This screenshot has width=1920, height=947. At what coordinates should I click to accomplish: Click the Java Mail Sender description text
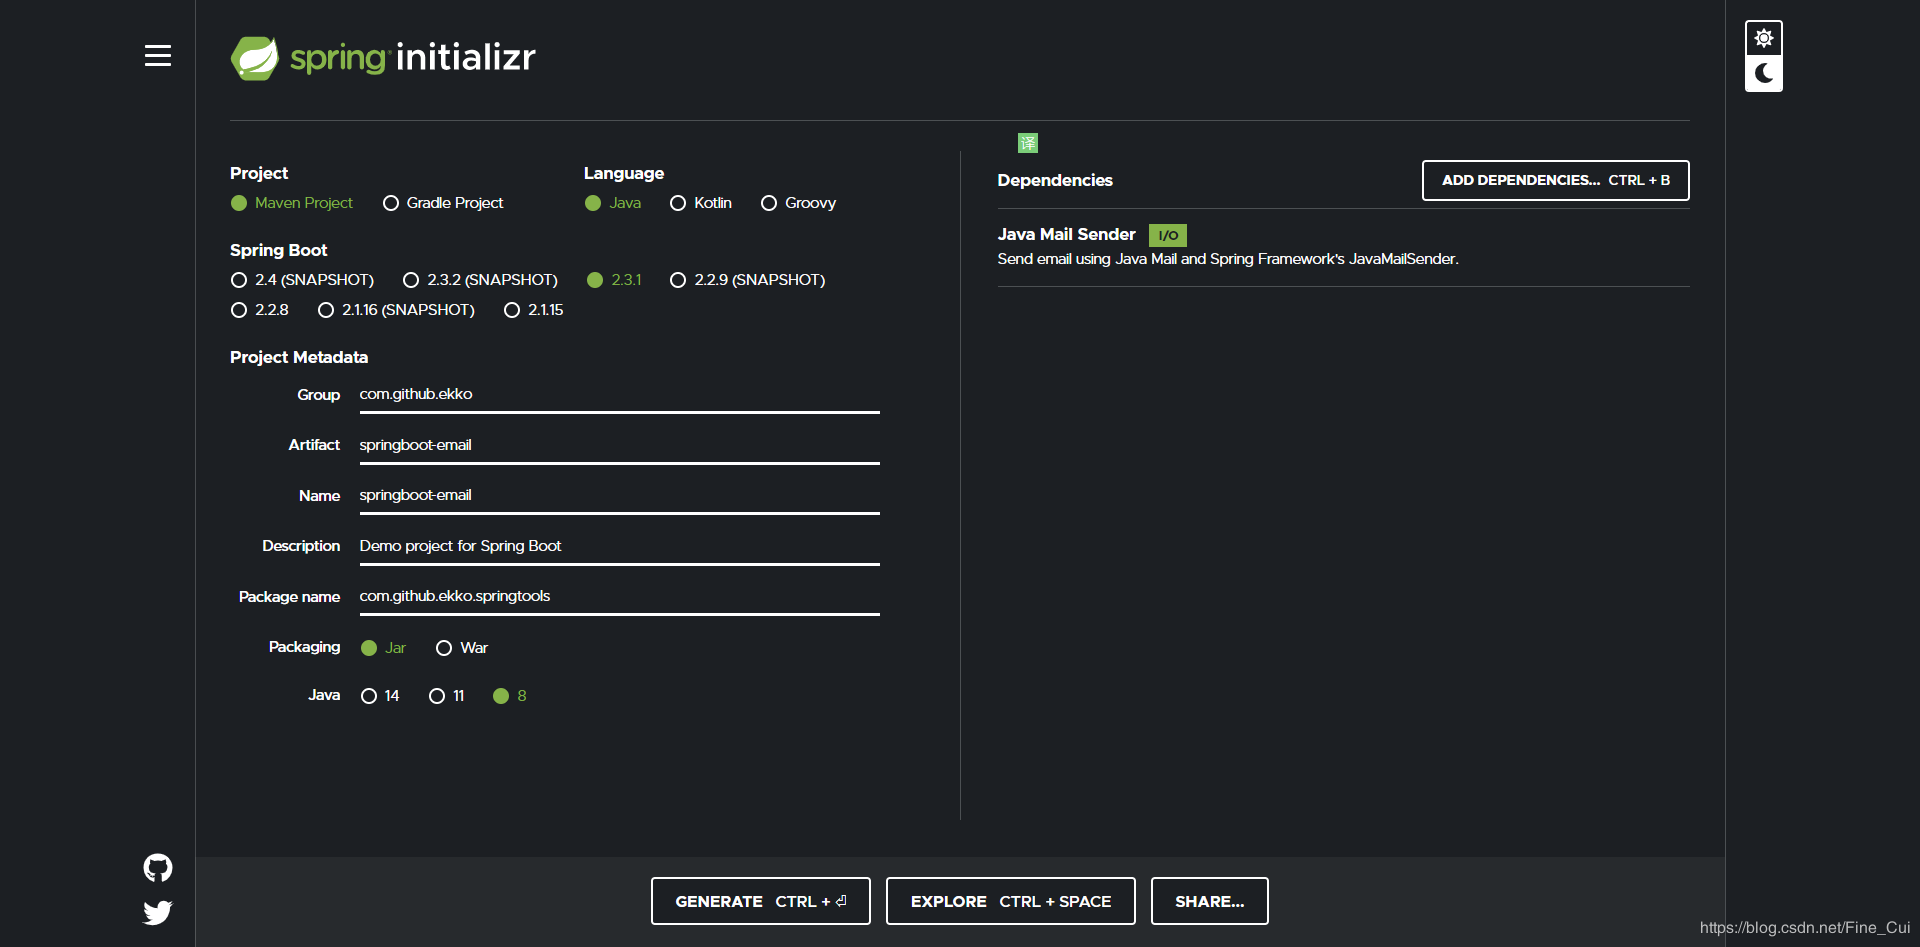(x=1228, y=259)
